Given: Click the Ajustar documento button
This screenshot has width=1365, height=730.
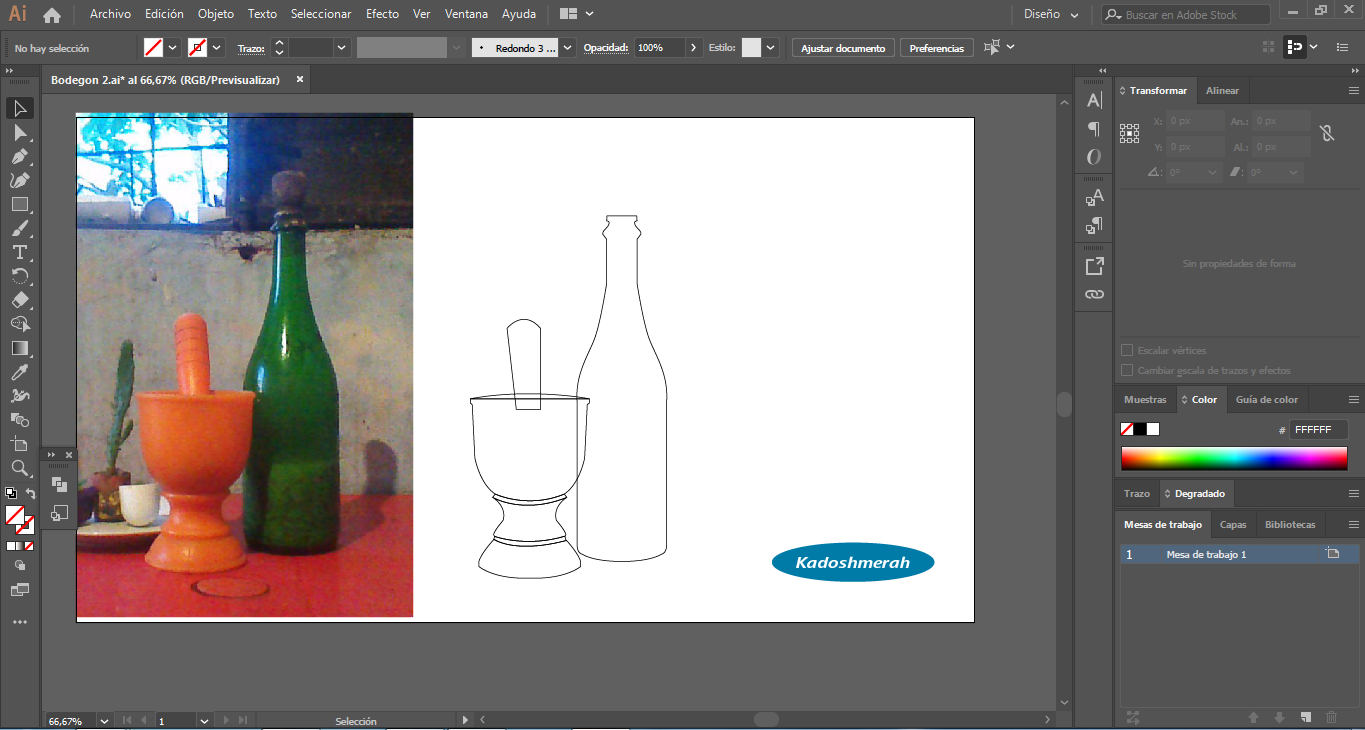Looking at the screenshot, I should [843, 48].
